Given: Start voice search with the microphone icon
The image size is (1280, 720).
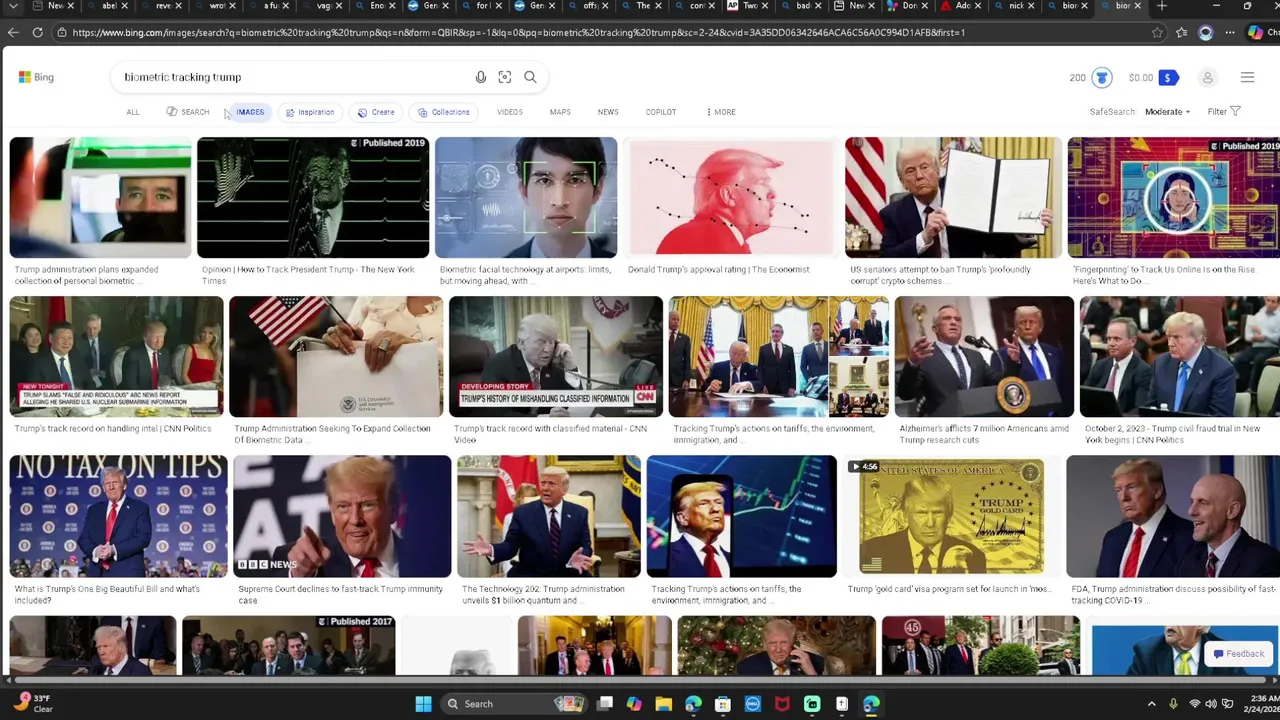Looking at the screenshot, I should [x=481, y=77].
